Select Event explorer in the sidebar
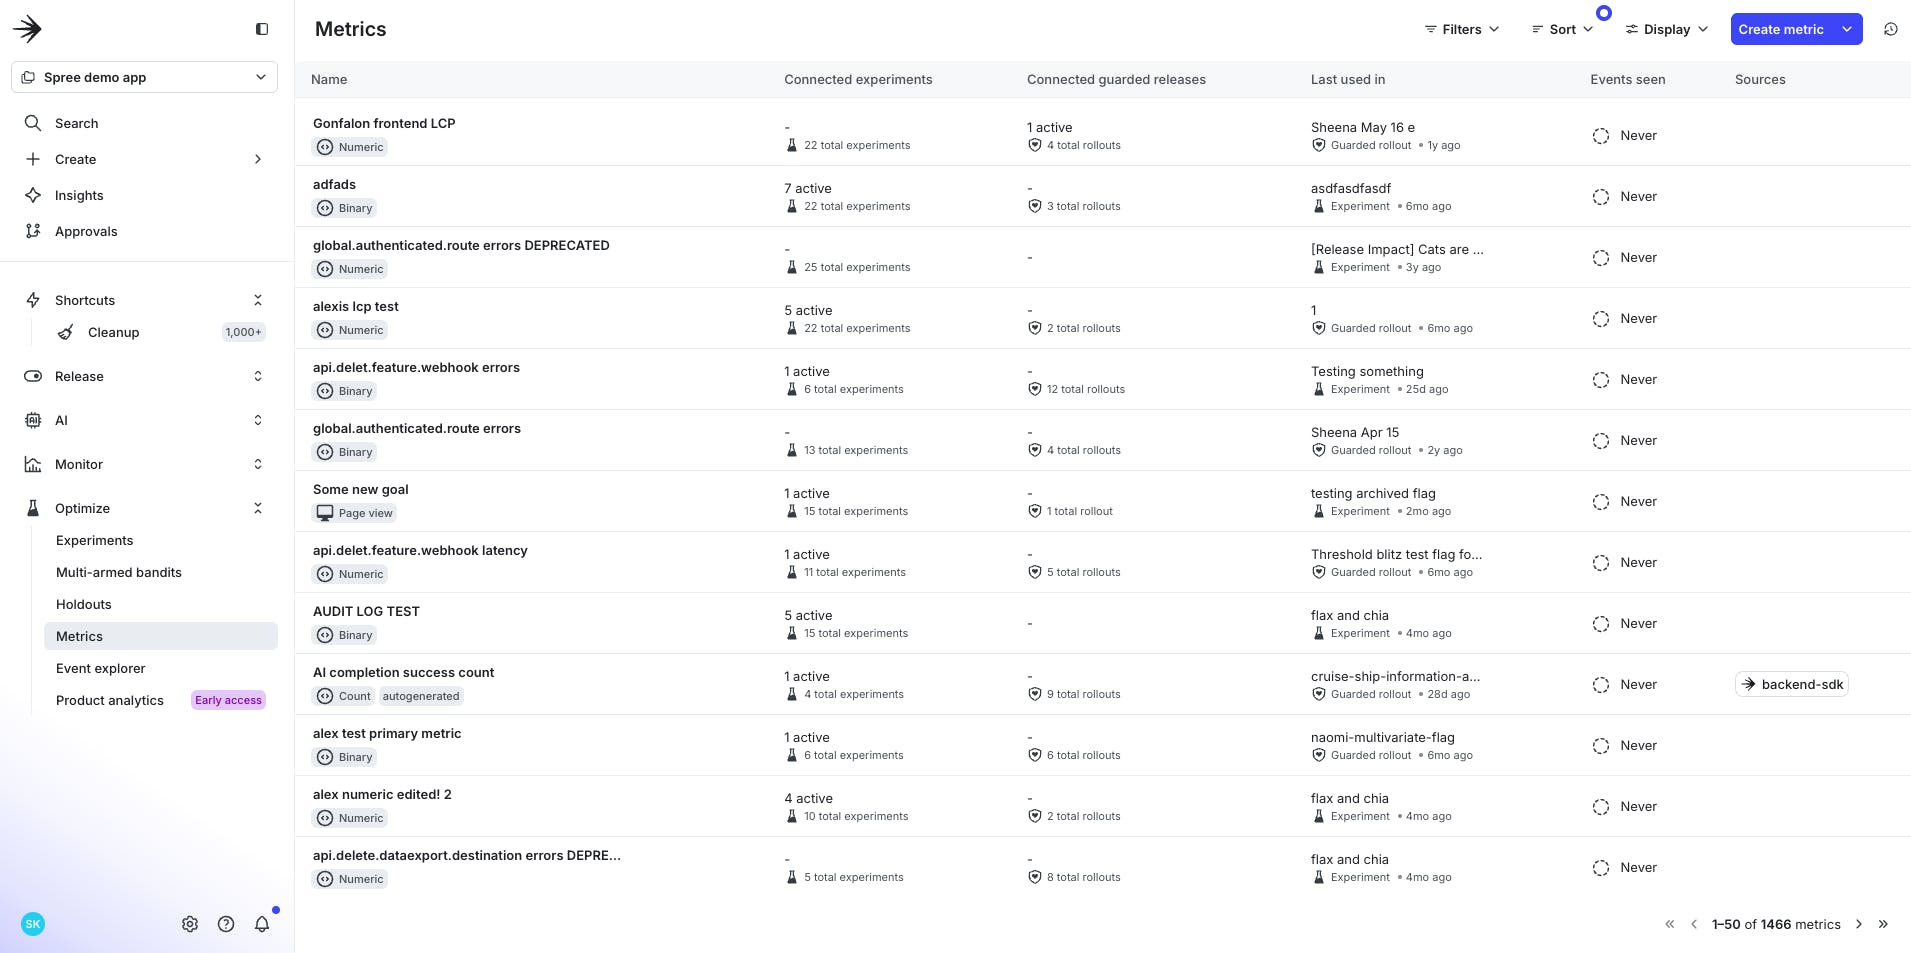The width and height of the screenshot is (1911, 953). click(x=100, y=668)
